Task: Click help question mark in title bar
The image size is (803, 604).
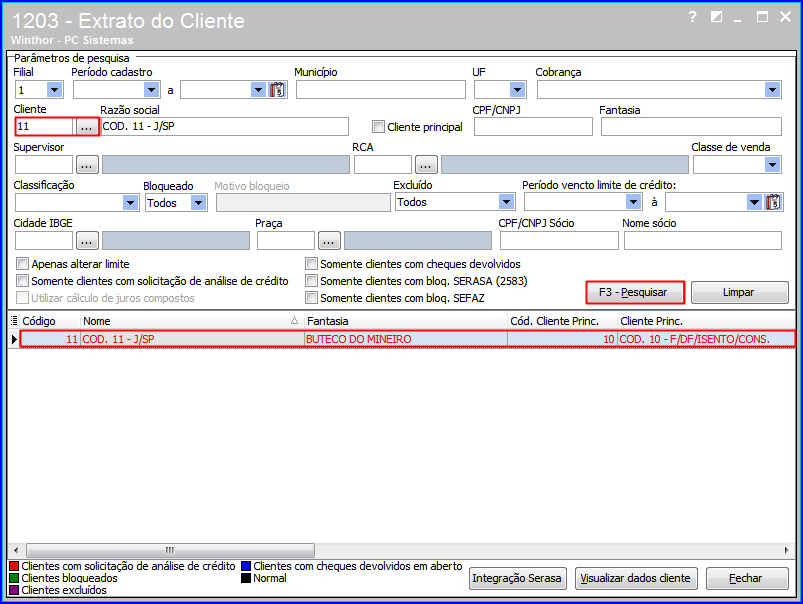Action: click(x=692, y=17)
